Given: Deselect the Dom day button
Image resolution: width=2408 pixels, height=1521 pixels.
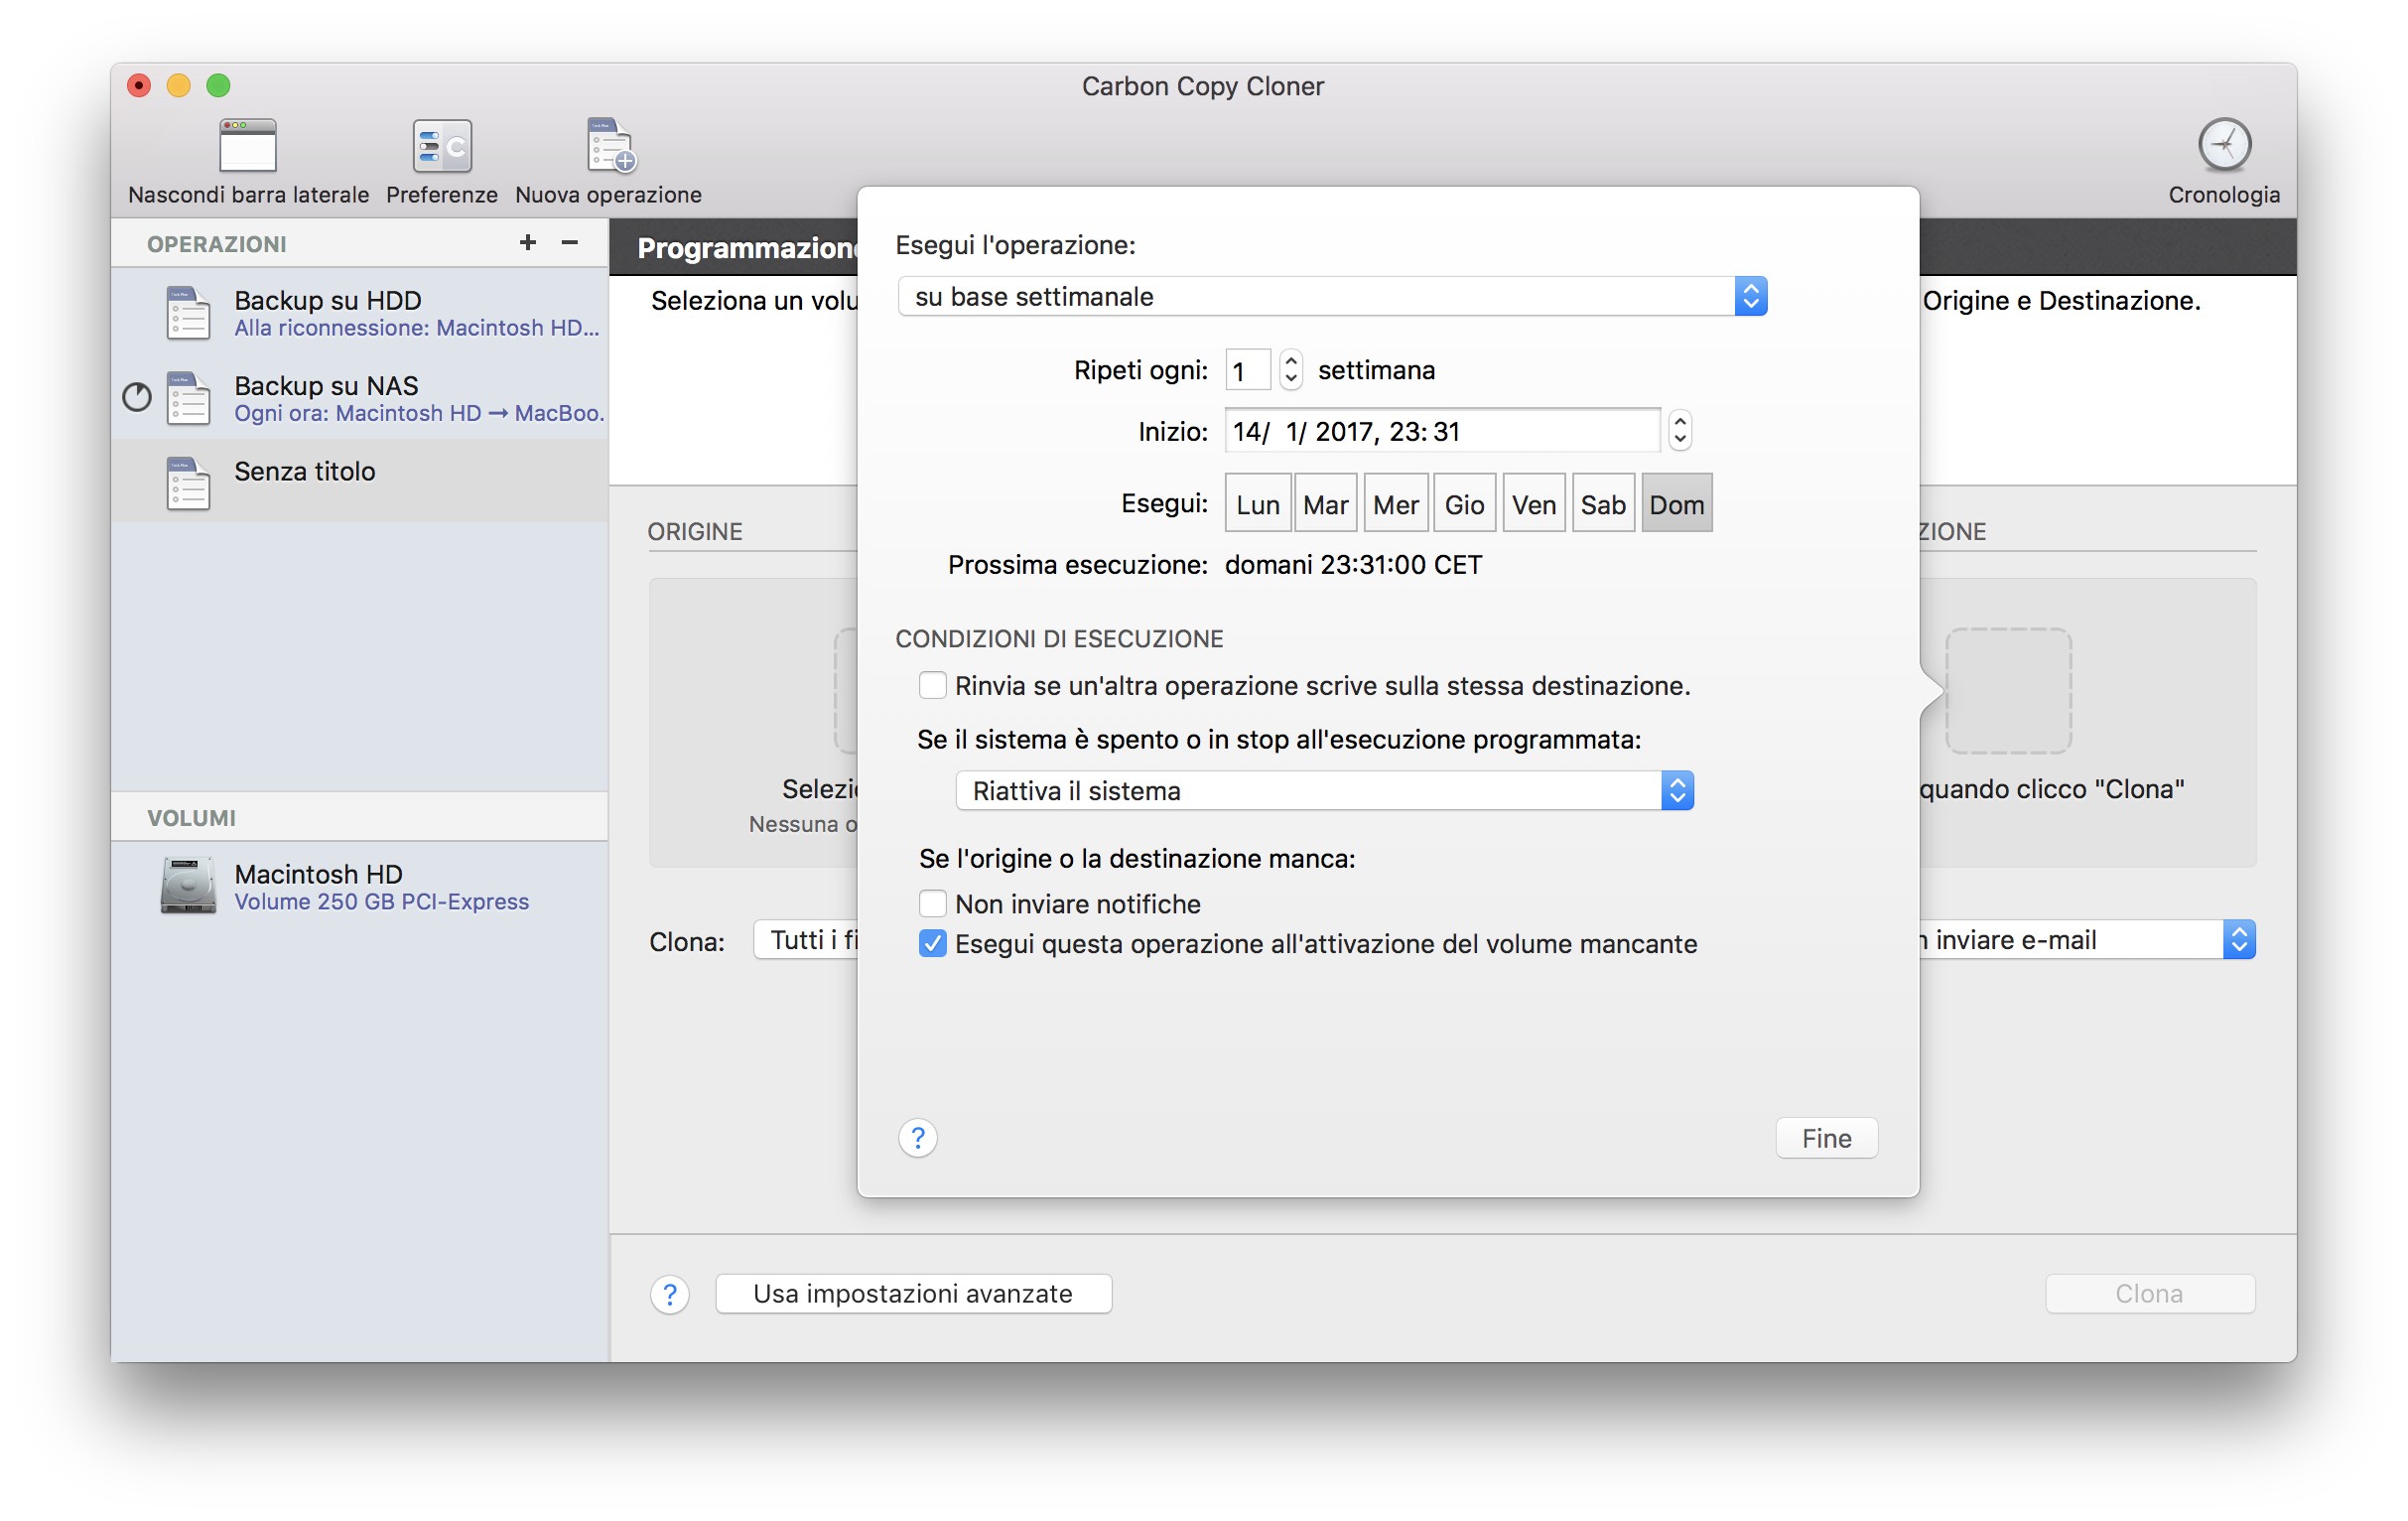Looking at the screenshot, I should (1676, 504).
